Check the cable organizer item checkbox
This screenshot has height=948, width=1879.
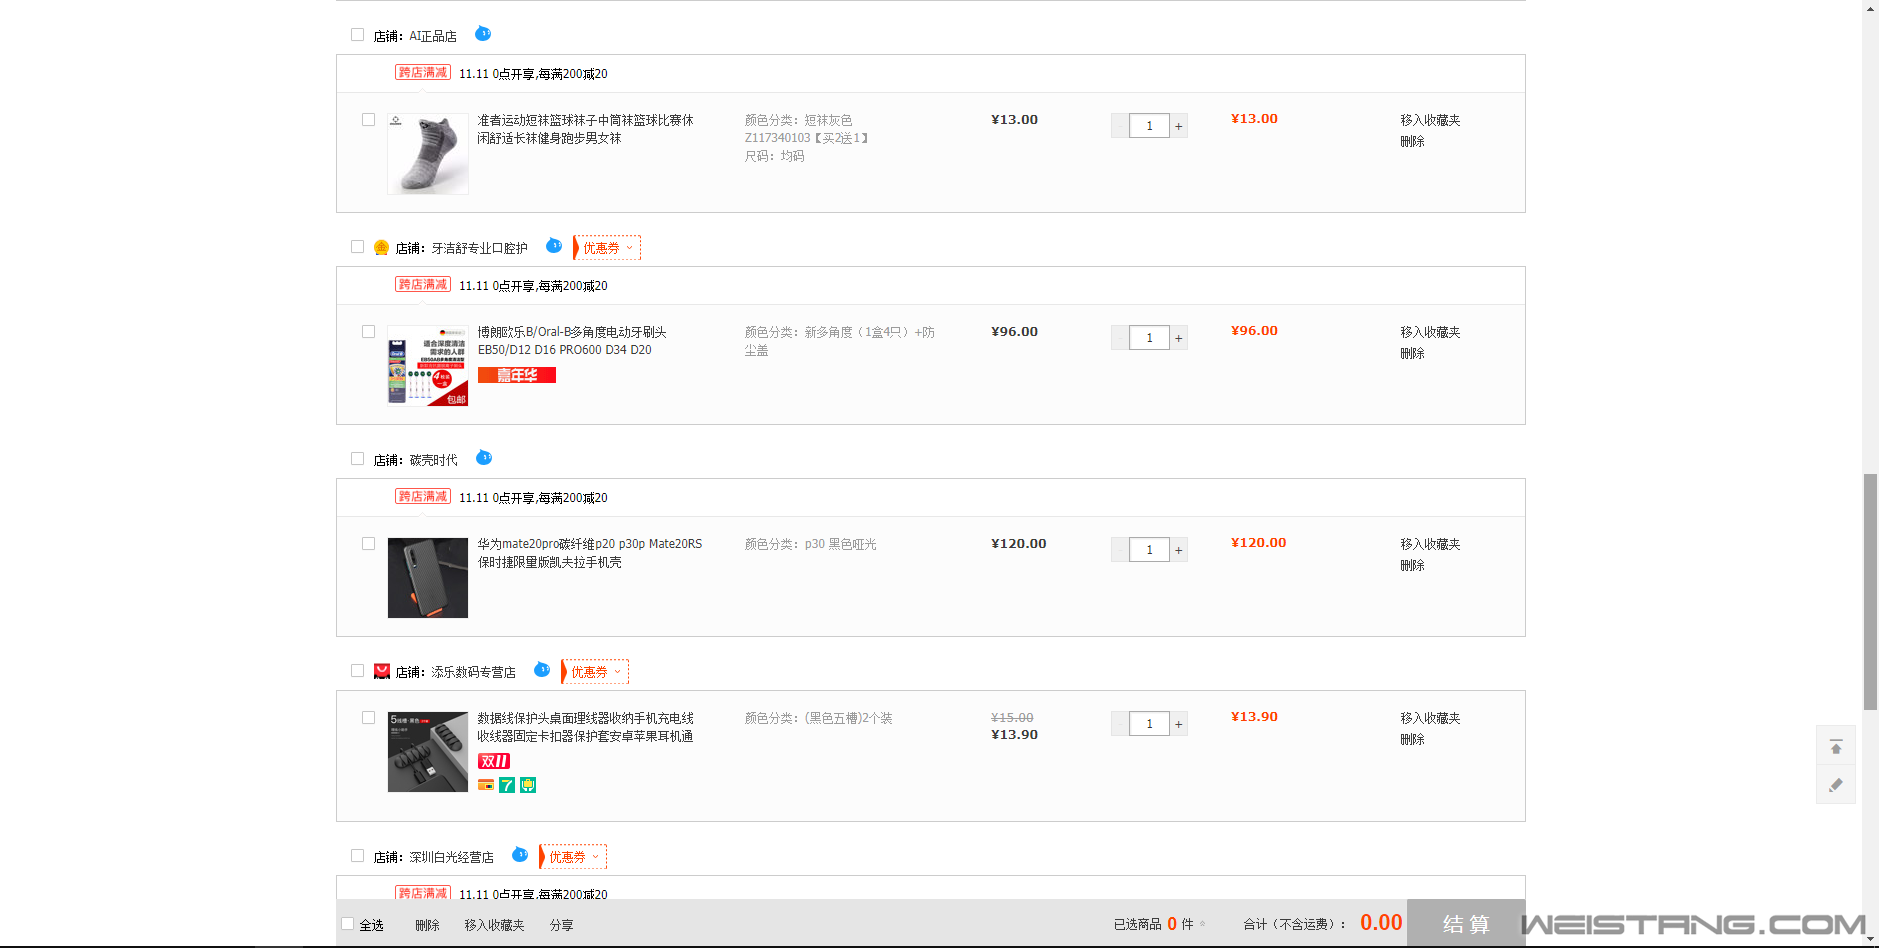(x=368, y=718)
